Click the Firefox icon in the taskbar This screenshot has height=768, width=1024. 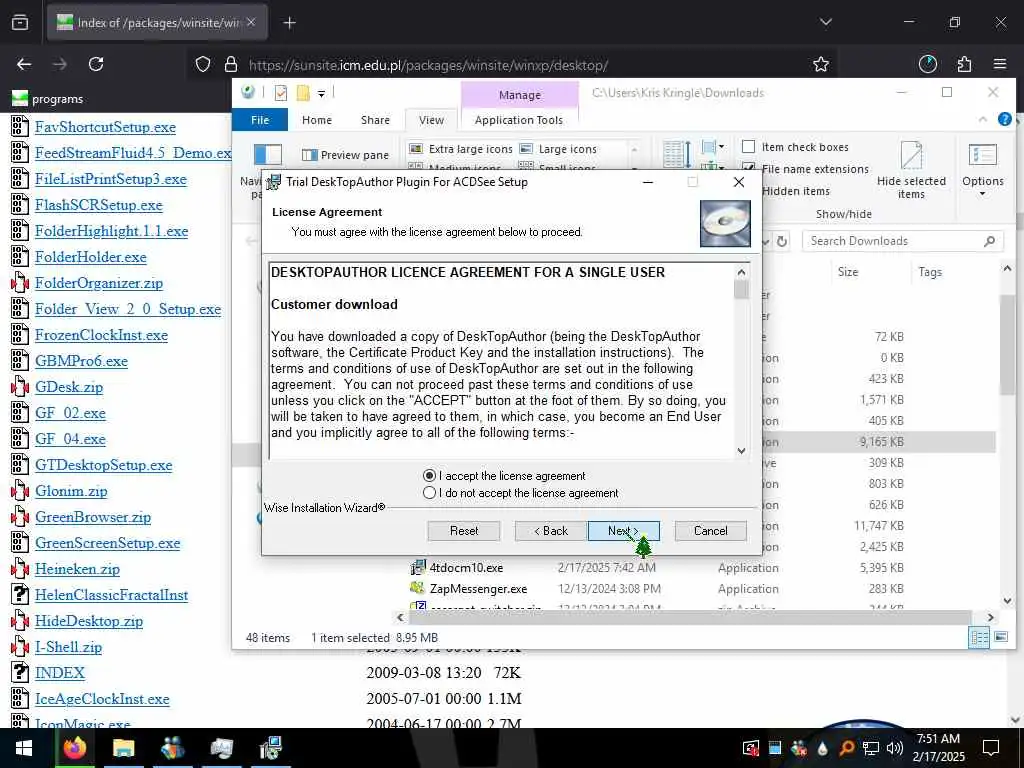point(74,748)
